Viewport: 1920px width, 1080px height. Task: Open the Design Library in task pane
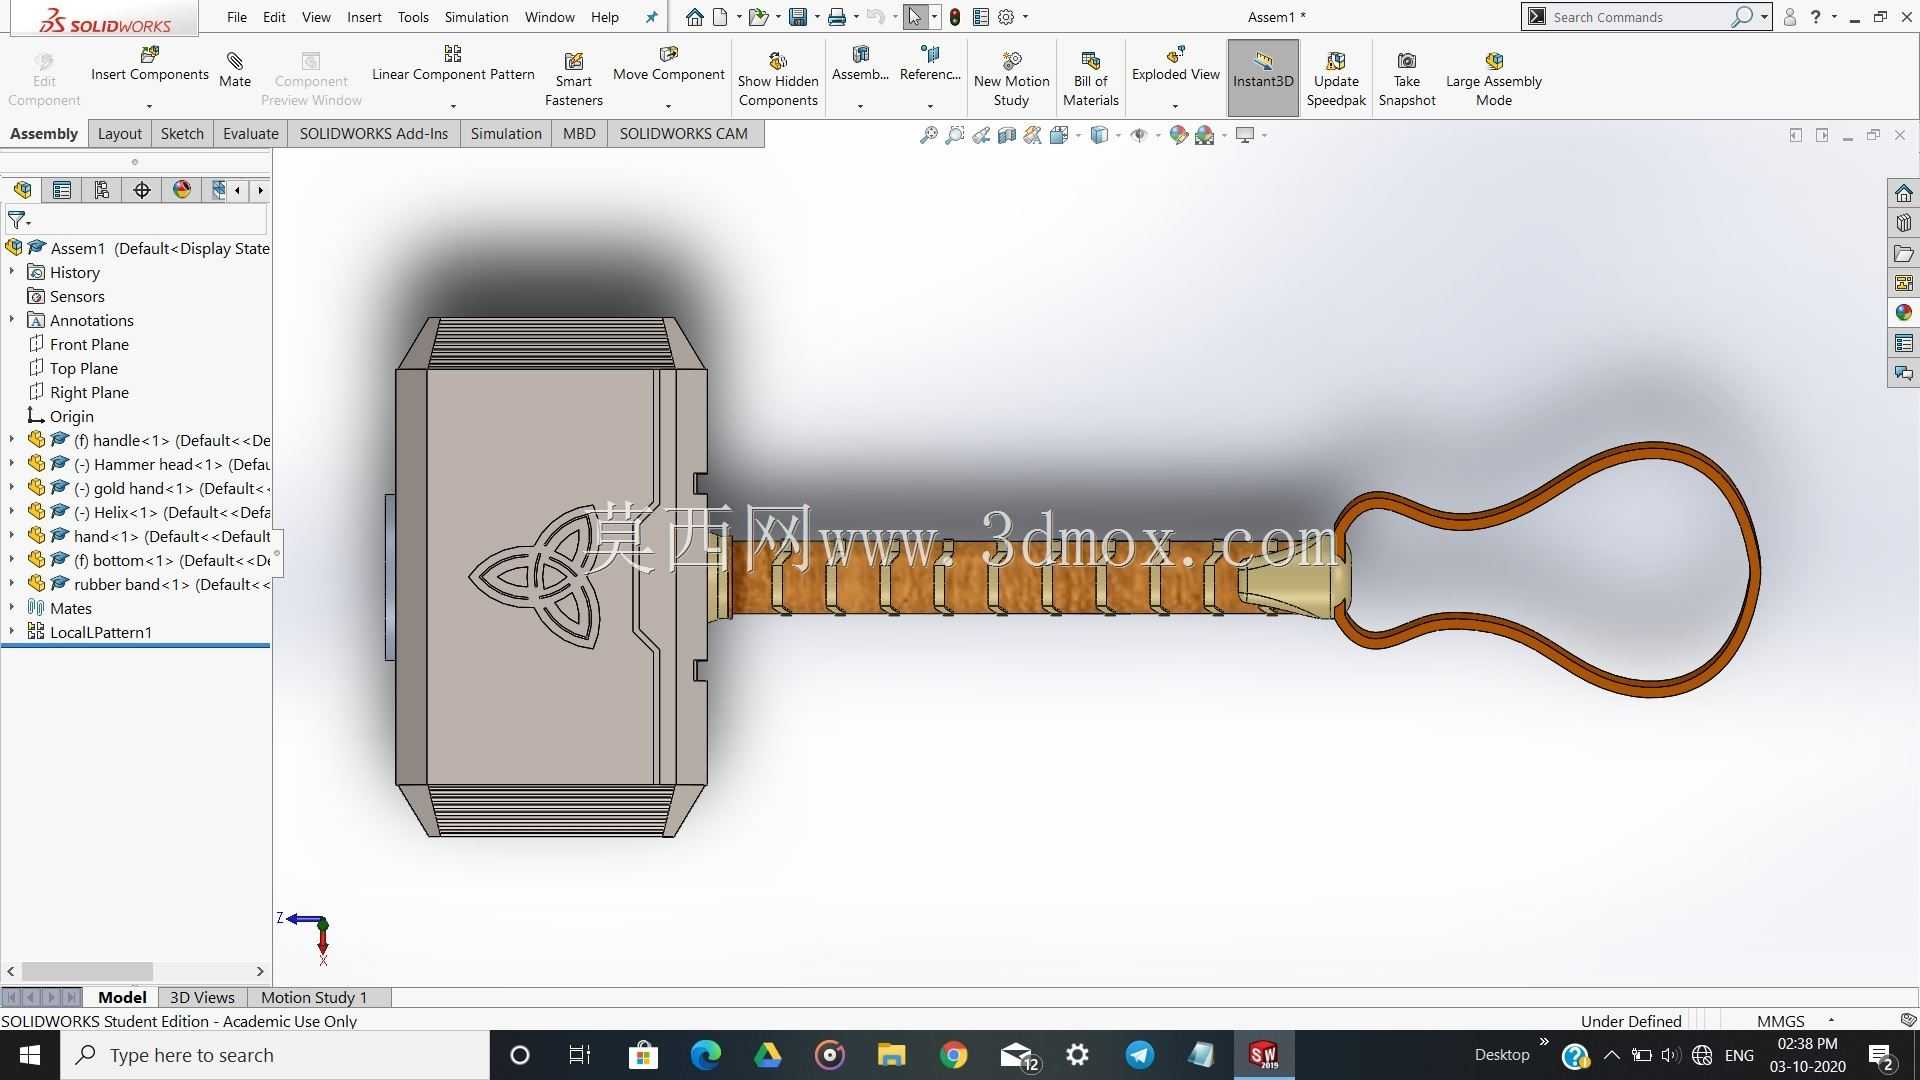pos(1903,223)
